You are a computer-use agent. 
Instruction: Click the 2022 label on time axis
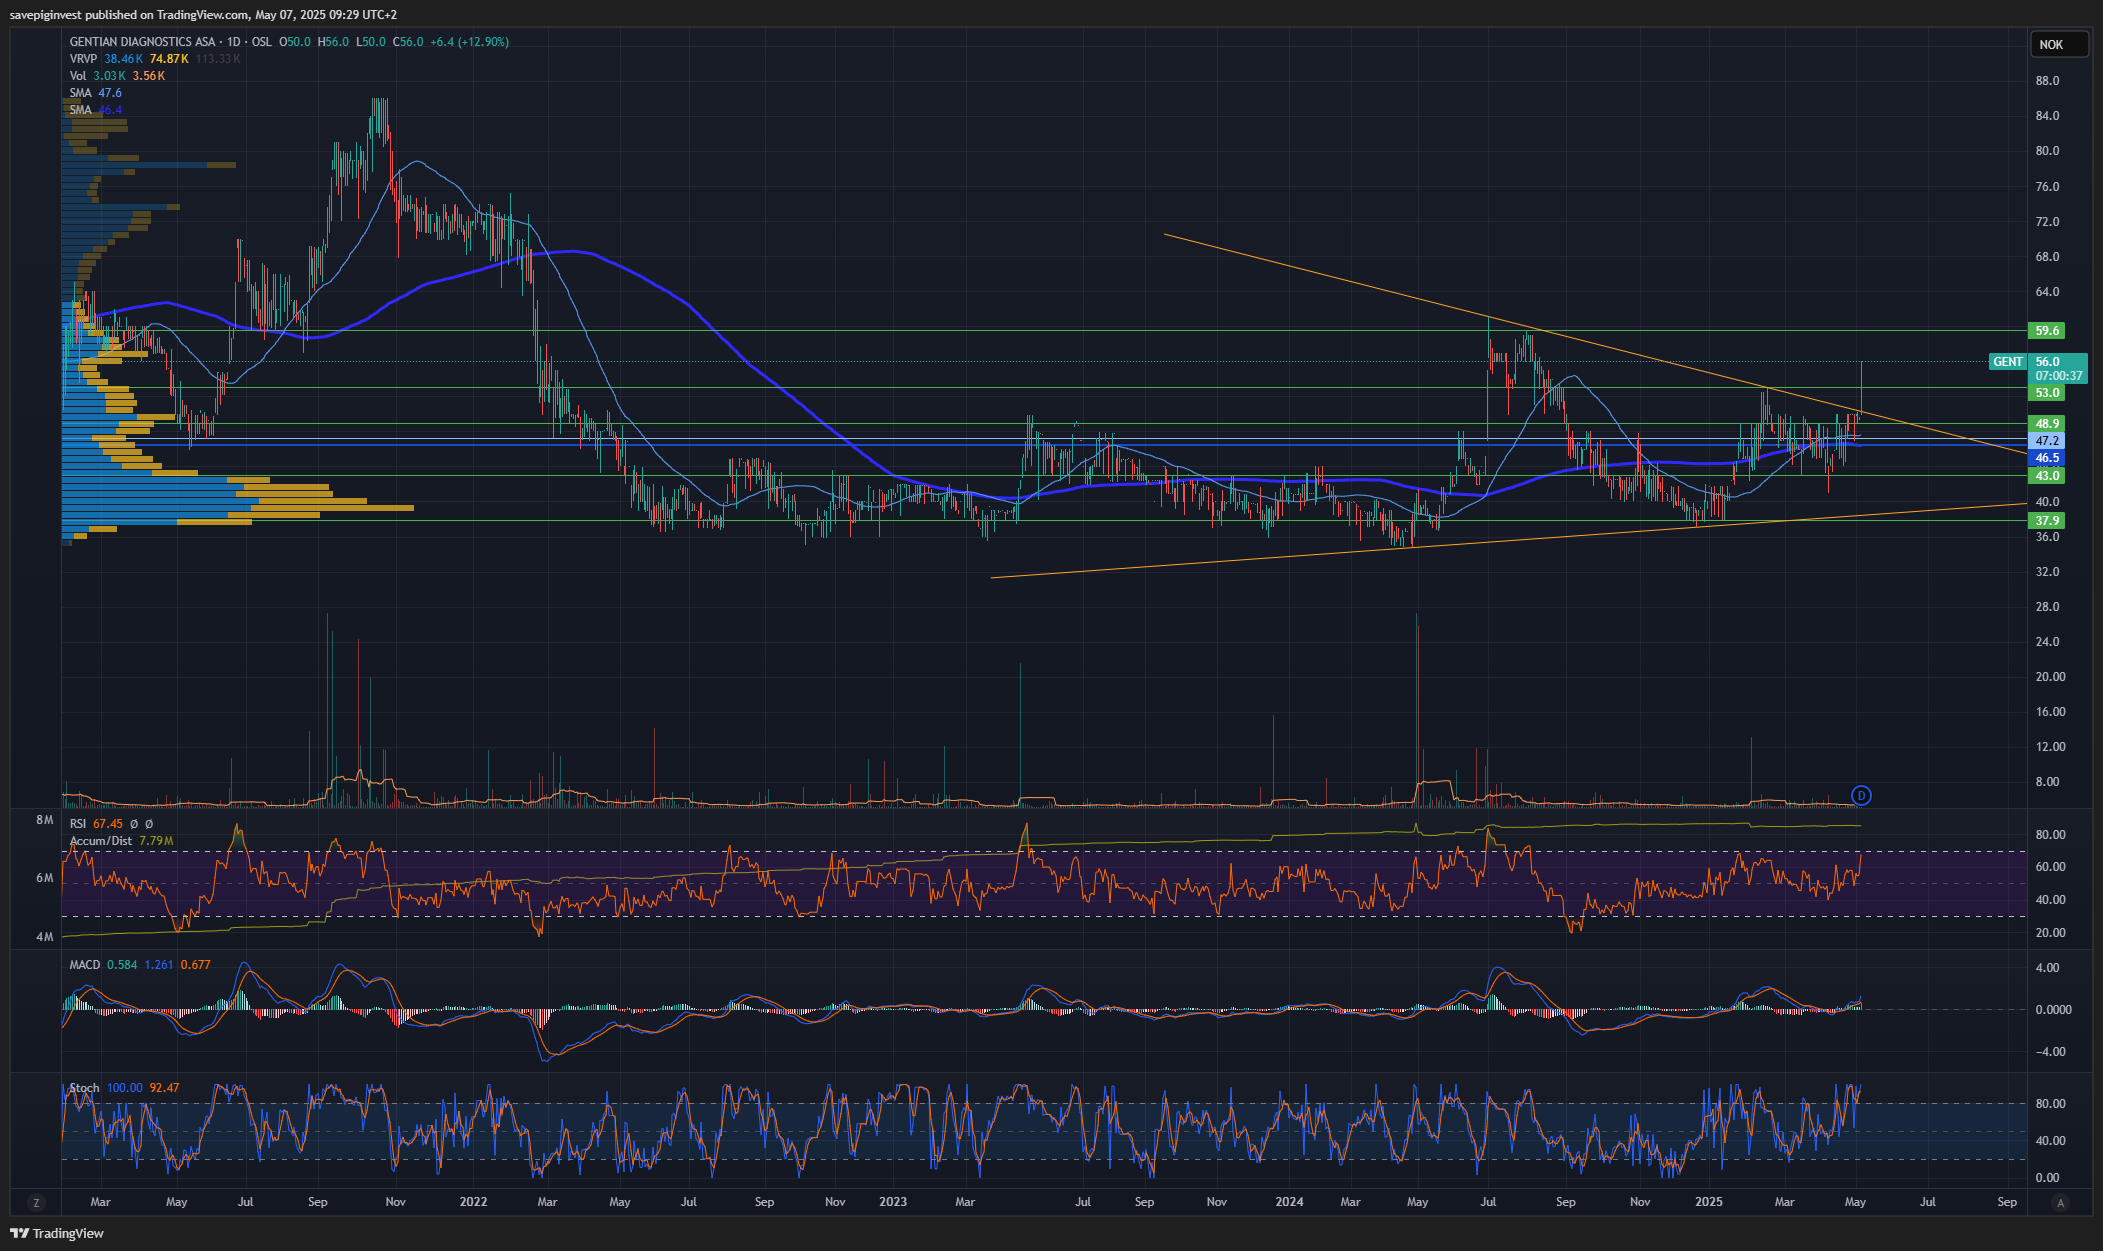(473, 1202)
